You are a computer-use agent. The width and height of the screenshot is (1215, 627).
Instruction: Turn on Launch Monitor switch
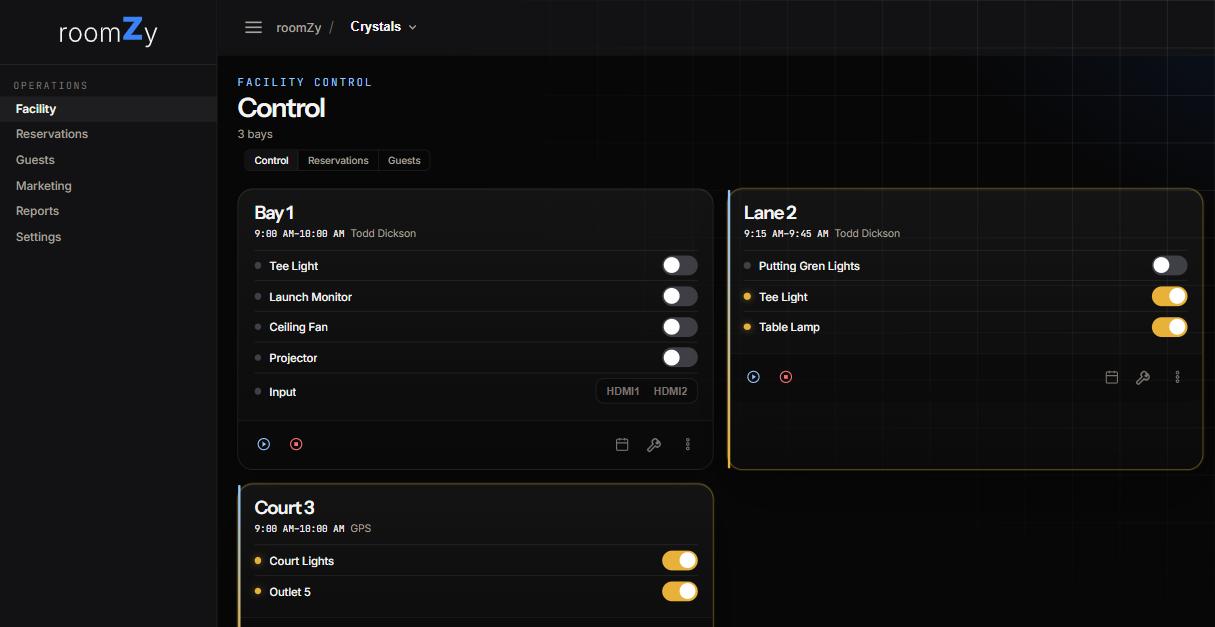(680, 296)
